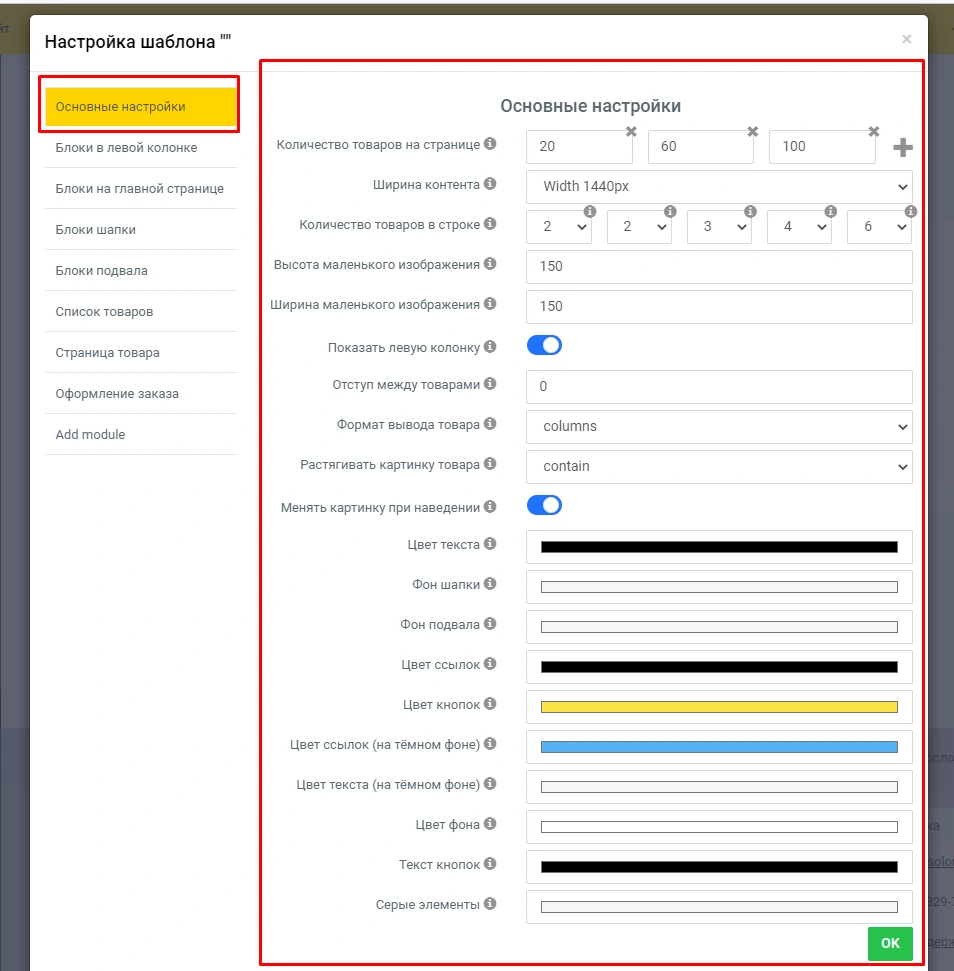The width and height of the screenshot is (954, 971).
Task: Click info icon beside Цвет кнопок label
Action: (490, 704)
